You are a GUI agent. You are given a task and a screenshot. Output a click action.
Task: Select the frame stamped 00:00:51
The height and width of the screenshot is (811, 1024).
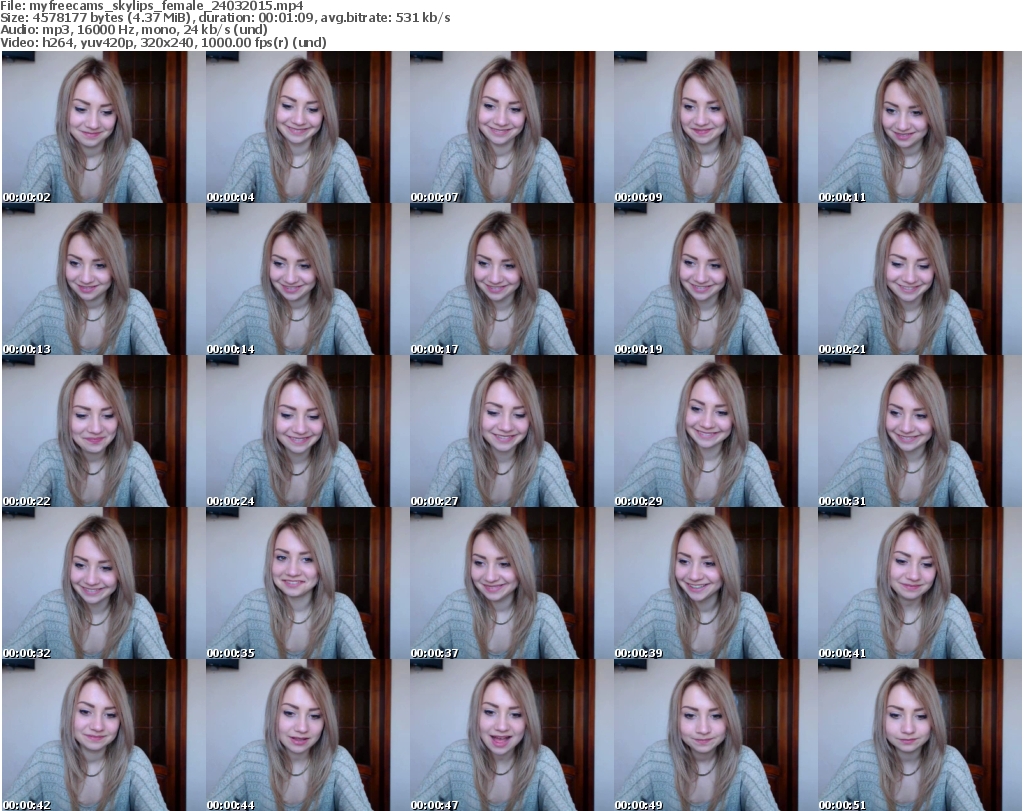coord(919,735)
